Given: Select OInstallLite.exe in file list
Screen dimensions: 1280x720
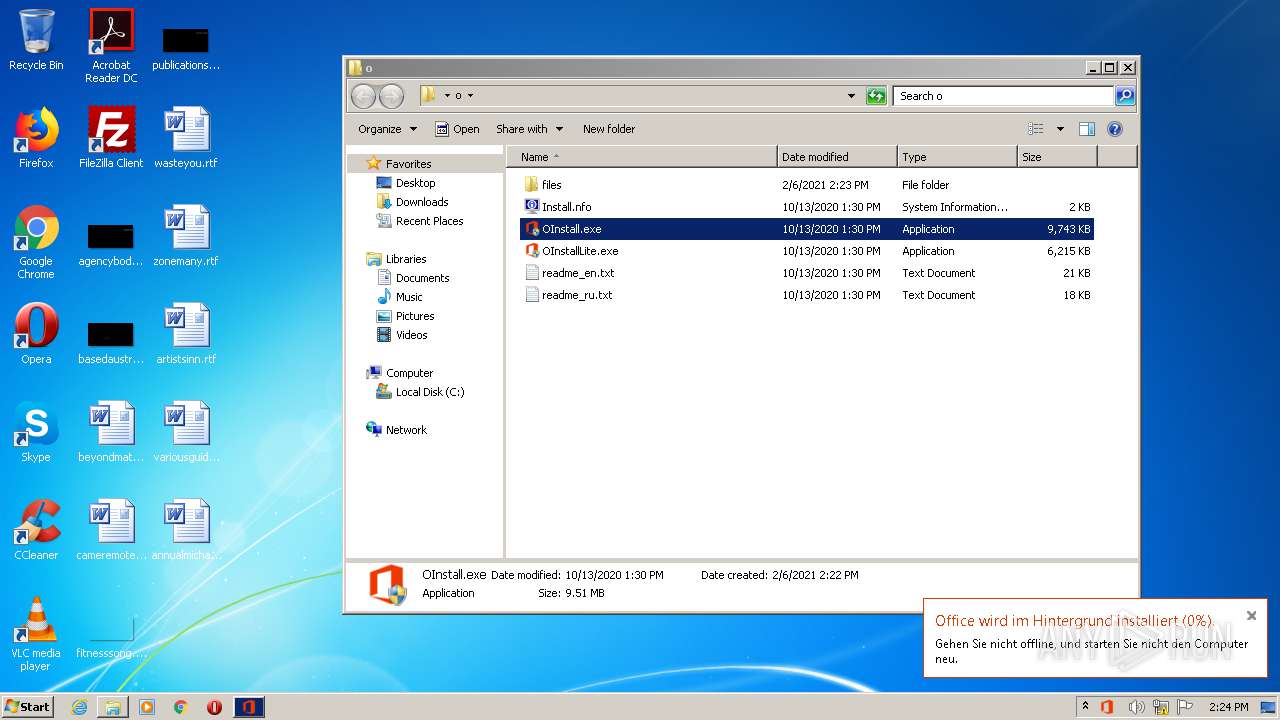Looking at the screenshot, I should 807,251.
